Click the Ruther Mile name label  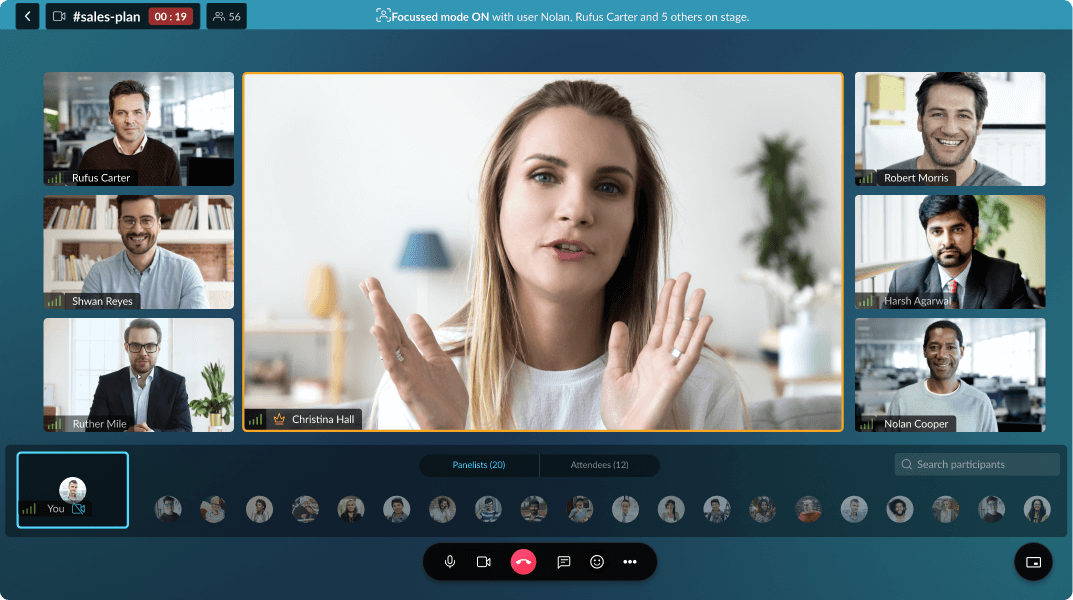click(99, 423)
